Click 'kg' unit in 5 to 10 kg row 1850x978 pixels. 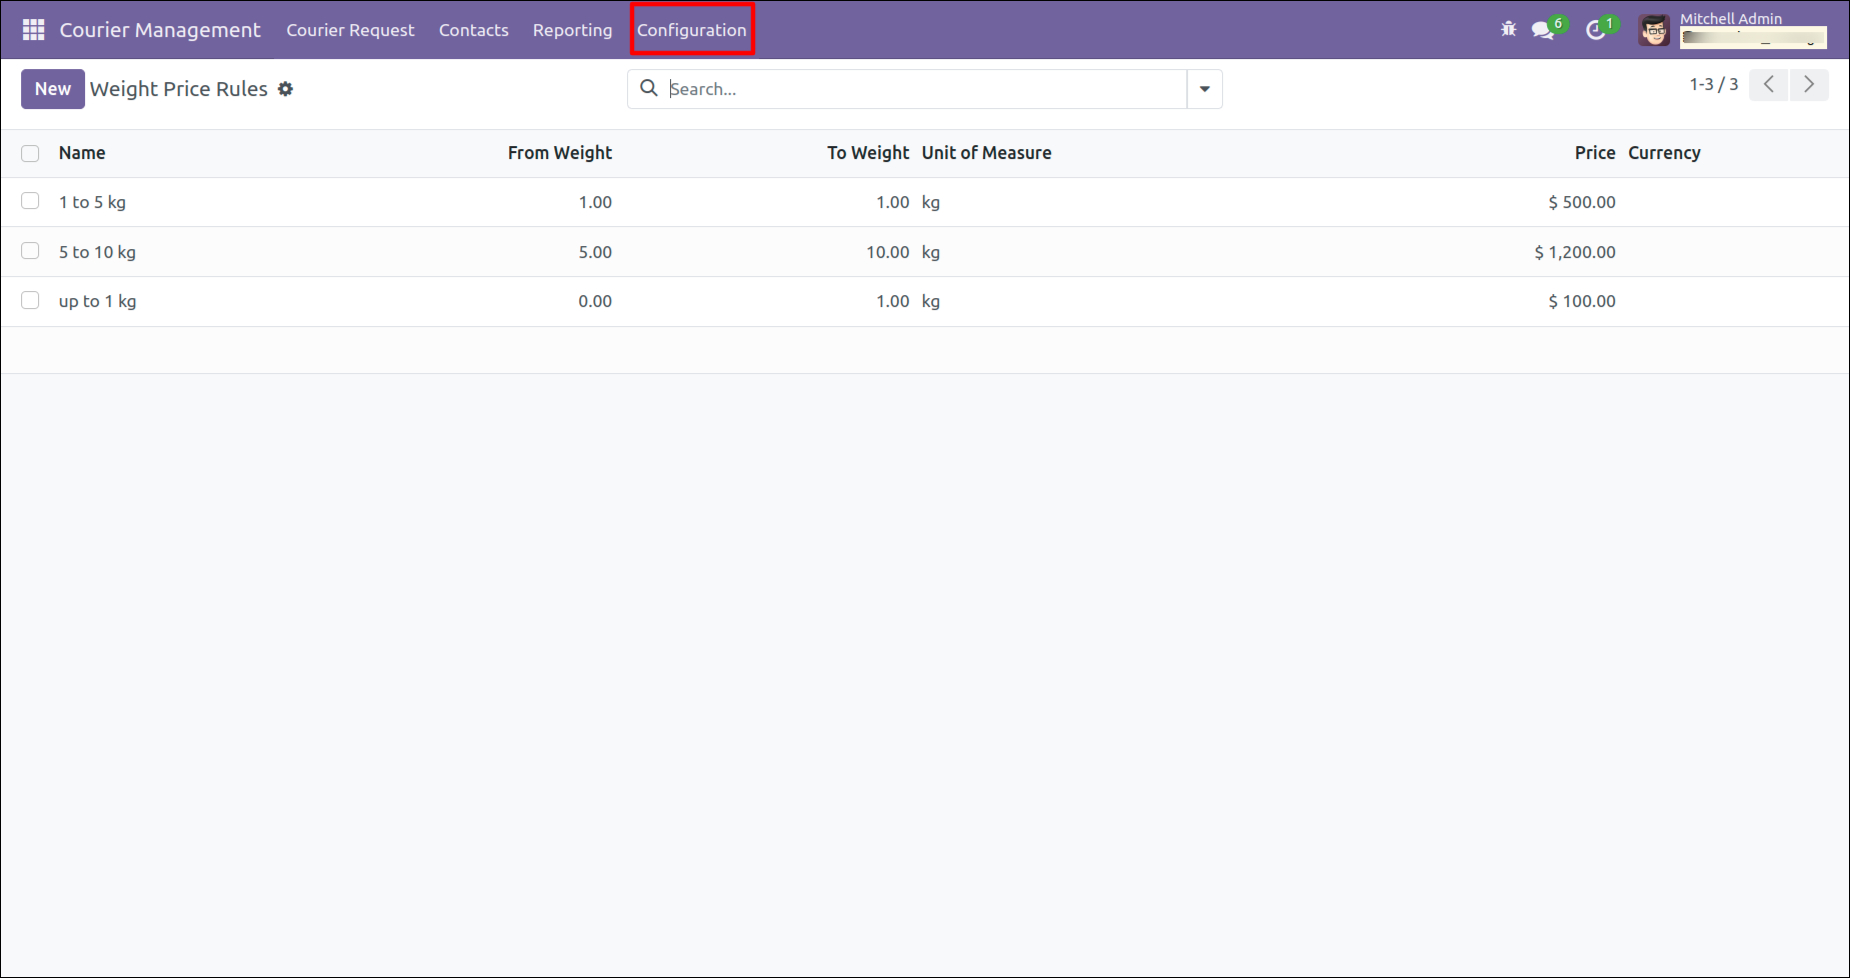[x=931, y=252]
